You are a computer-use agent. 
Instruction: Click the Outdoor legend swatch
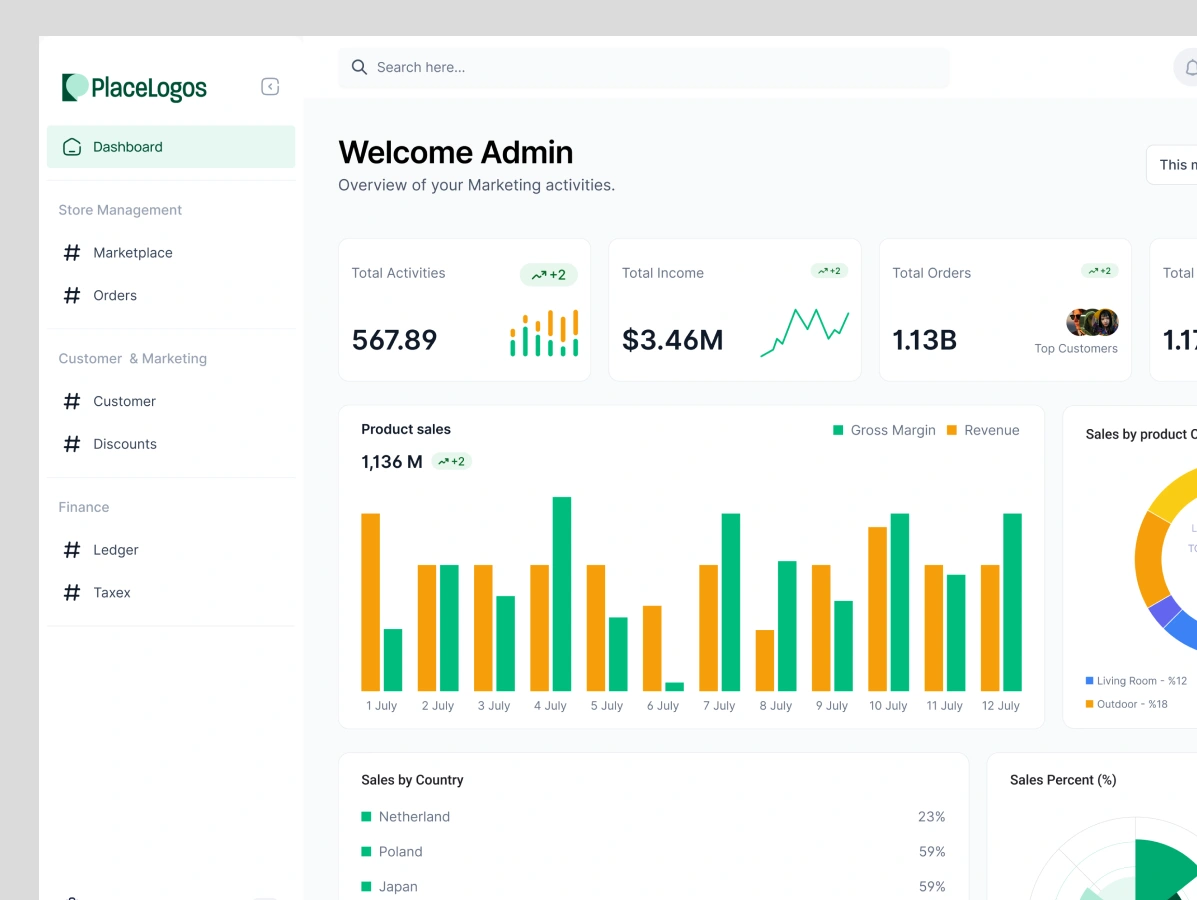click(x=1089, y=705)
